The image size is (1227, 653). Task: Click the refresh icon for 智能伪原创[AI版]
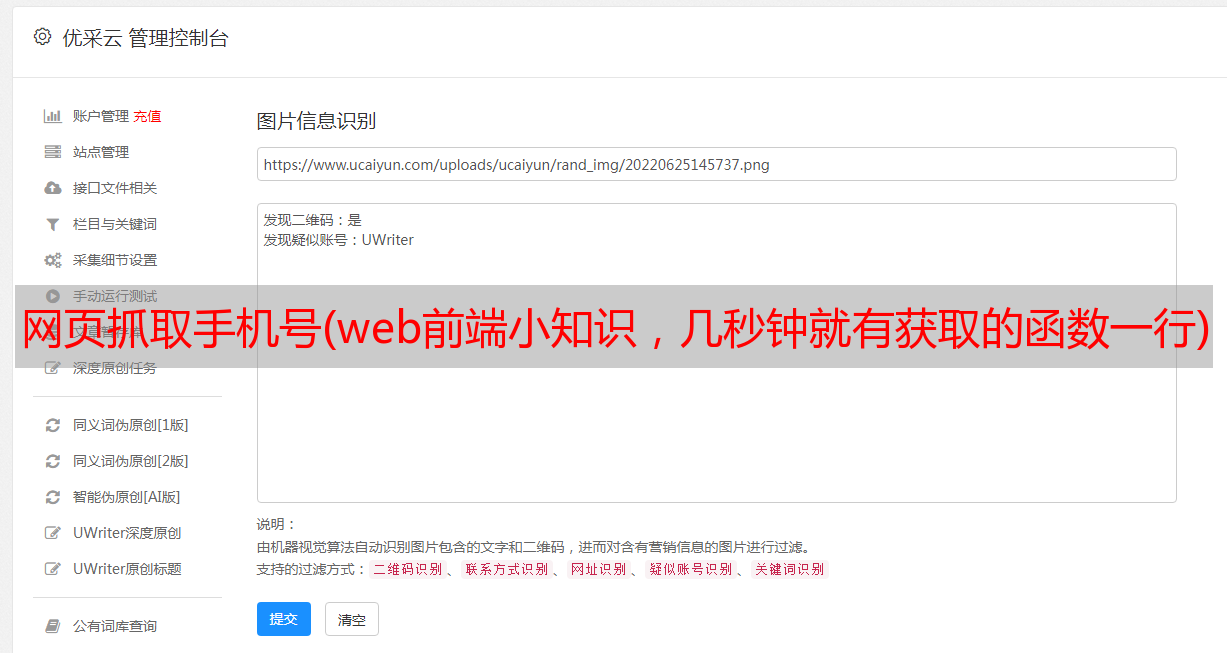tap(53, 497)
